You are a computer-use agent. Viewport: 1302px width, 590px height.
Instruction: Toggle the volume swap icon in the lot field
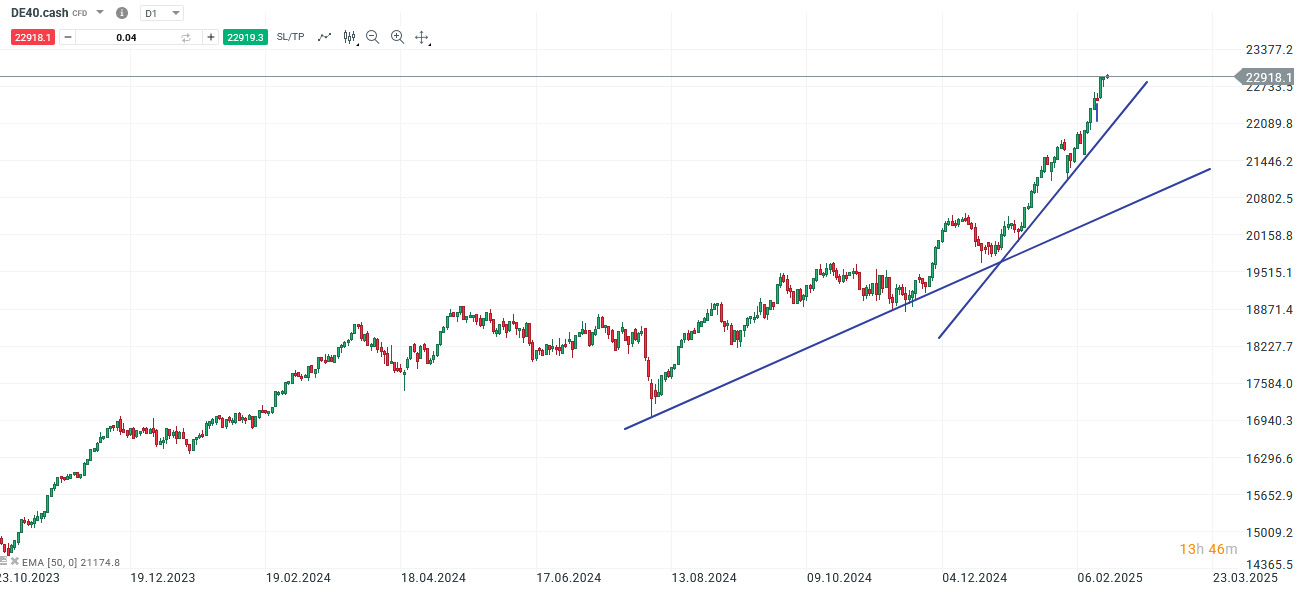pyautogui.click(x=186, y=37)
